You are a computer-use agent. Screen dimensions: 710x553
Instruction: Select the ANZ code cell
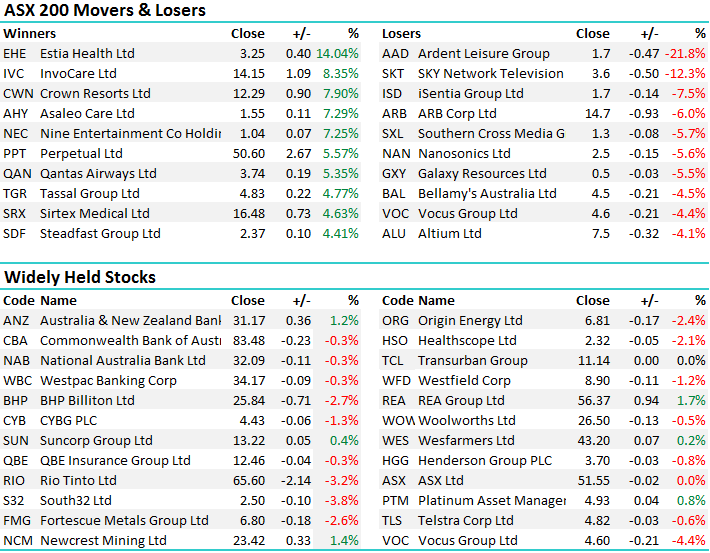pos(16,320)
